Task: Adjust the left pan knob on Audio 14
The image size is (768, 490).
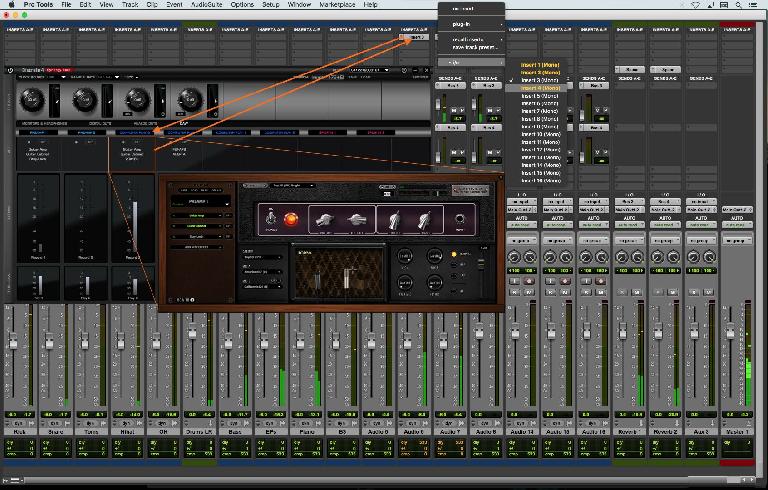Action: pyautogui.click(x=514, y=257)
